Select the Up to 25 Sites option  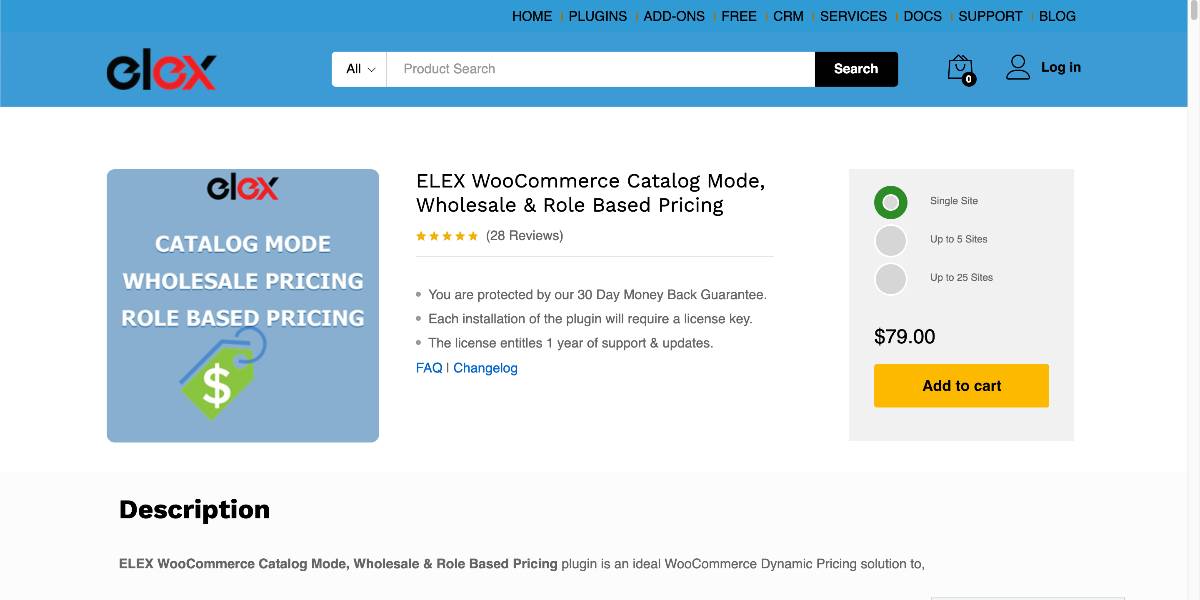[890, 278]
